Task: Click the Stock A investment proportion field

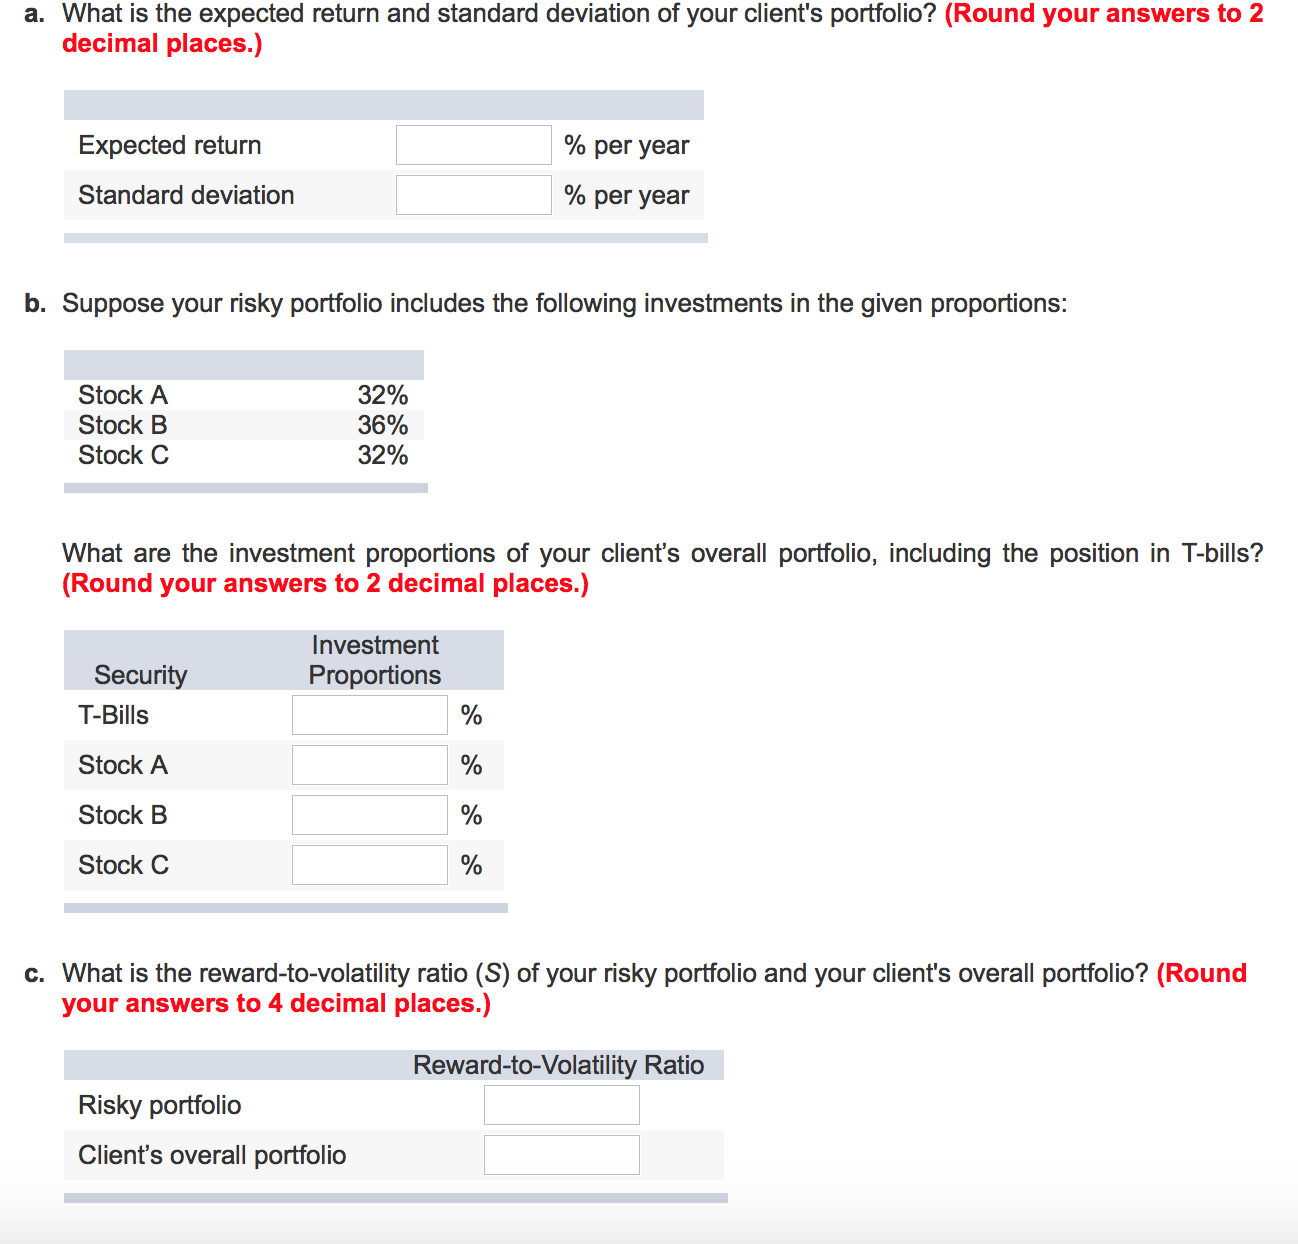Action: click(369, 764)
